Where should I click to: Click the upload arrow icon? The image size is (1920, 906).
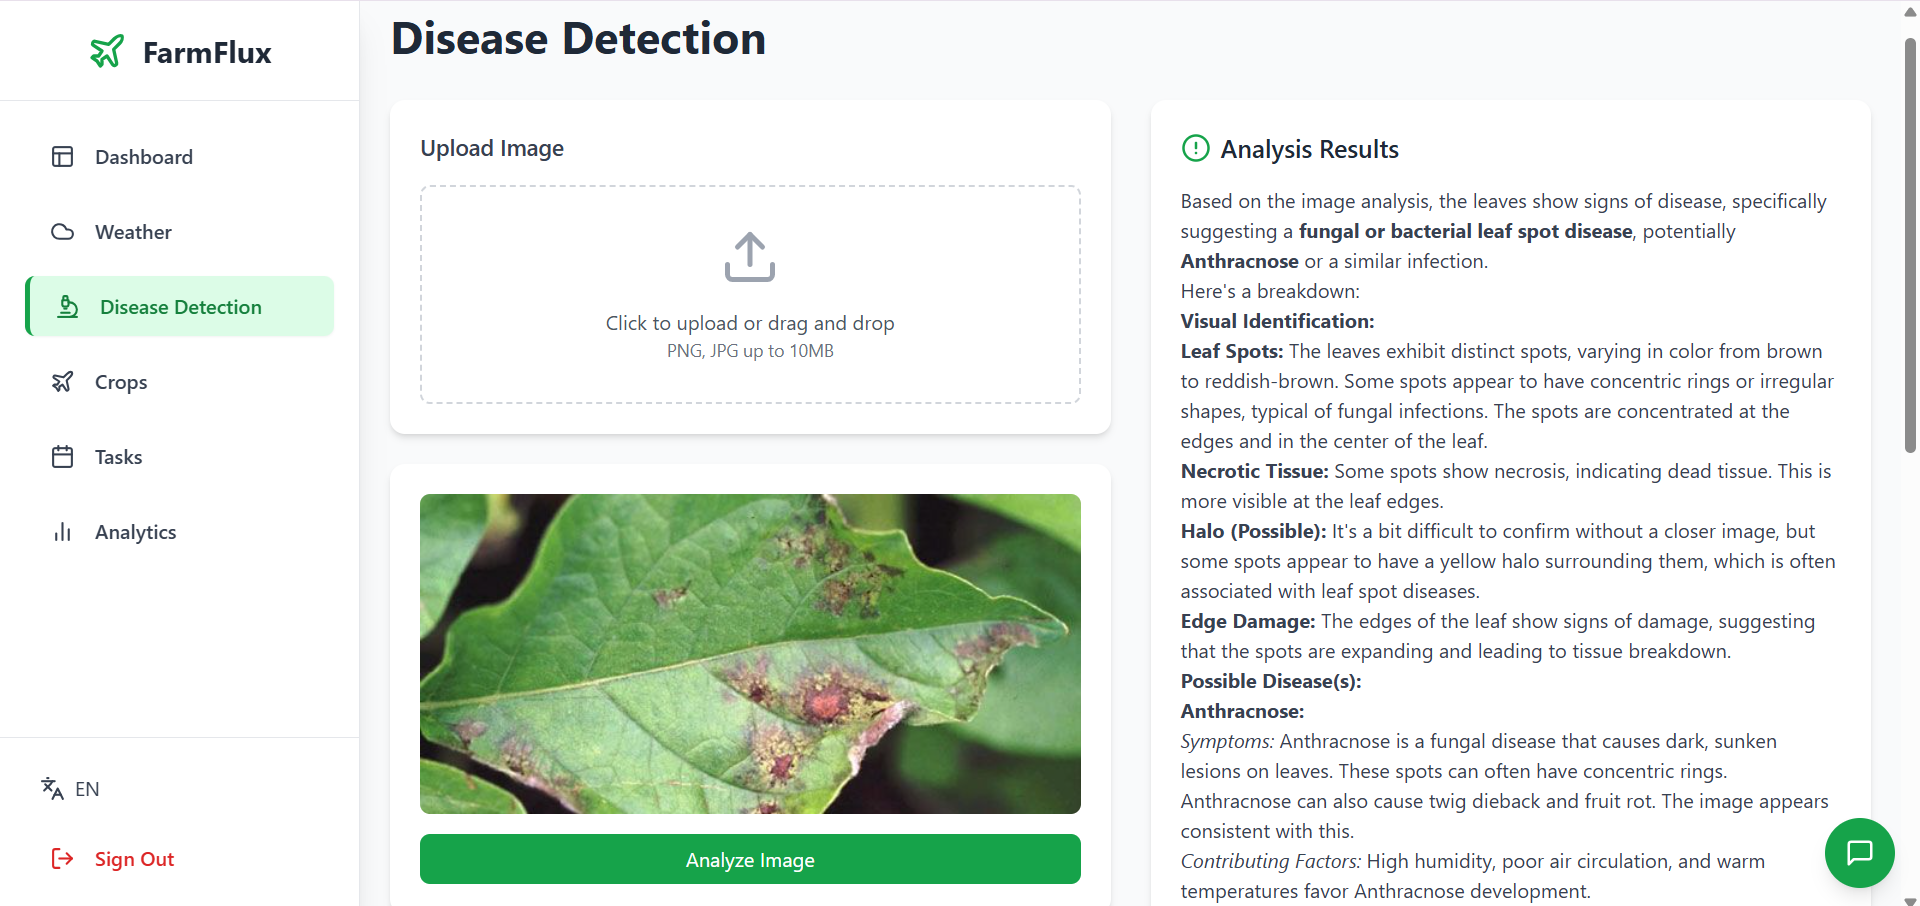(x=750, y=257)
